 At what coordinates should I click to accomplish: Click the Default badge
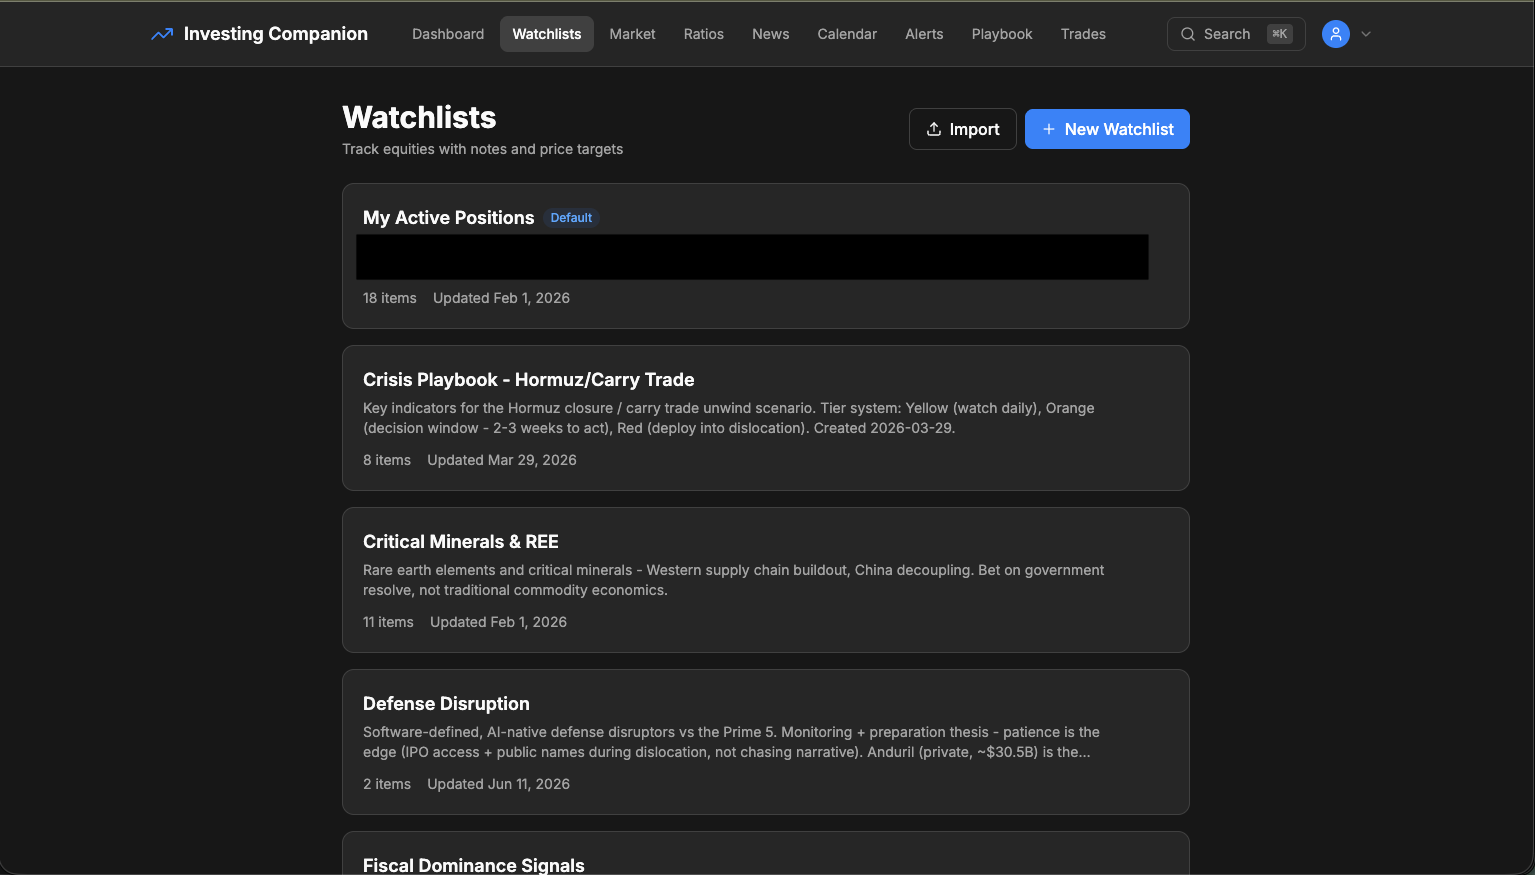[x=571, y=218]
